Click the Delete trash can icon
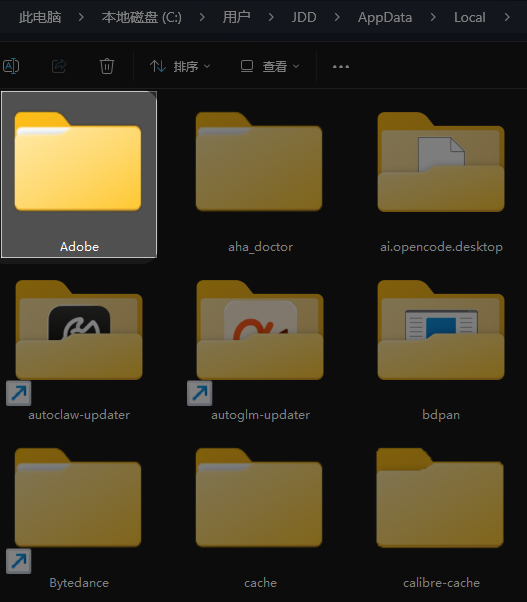 pyautogui.click(x=107, y=66)
